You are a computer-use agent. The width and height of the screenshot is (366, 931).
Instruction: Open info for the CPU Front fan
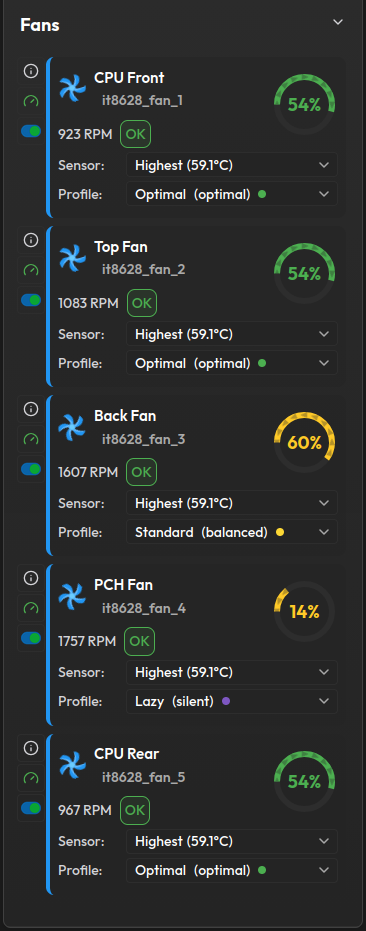pos(30,71)
